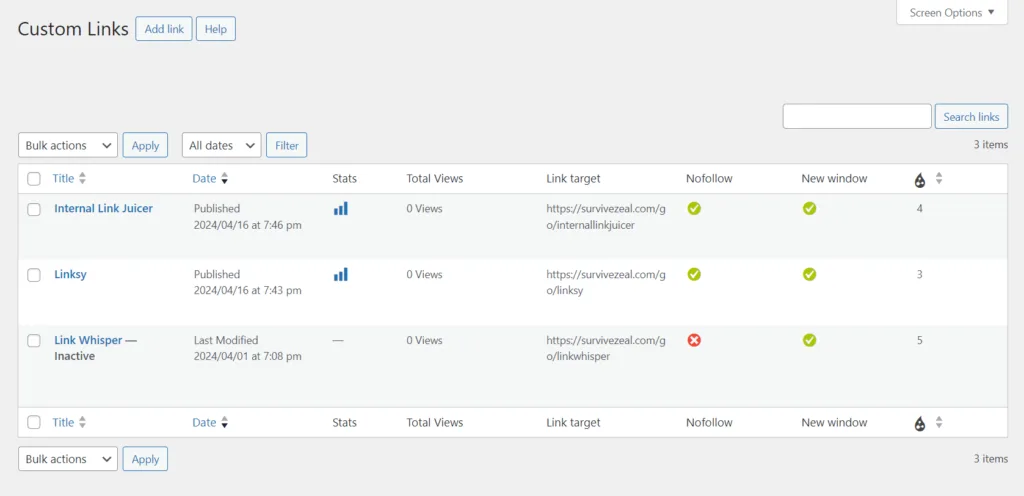Open the All dates filter dropdown
Image resolution: width=1024 pixels, height=496 pixels.
point(221,145)
